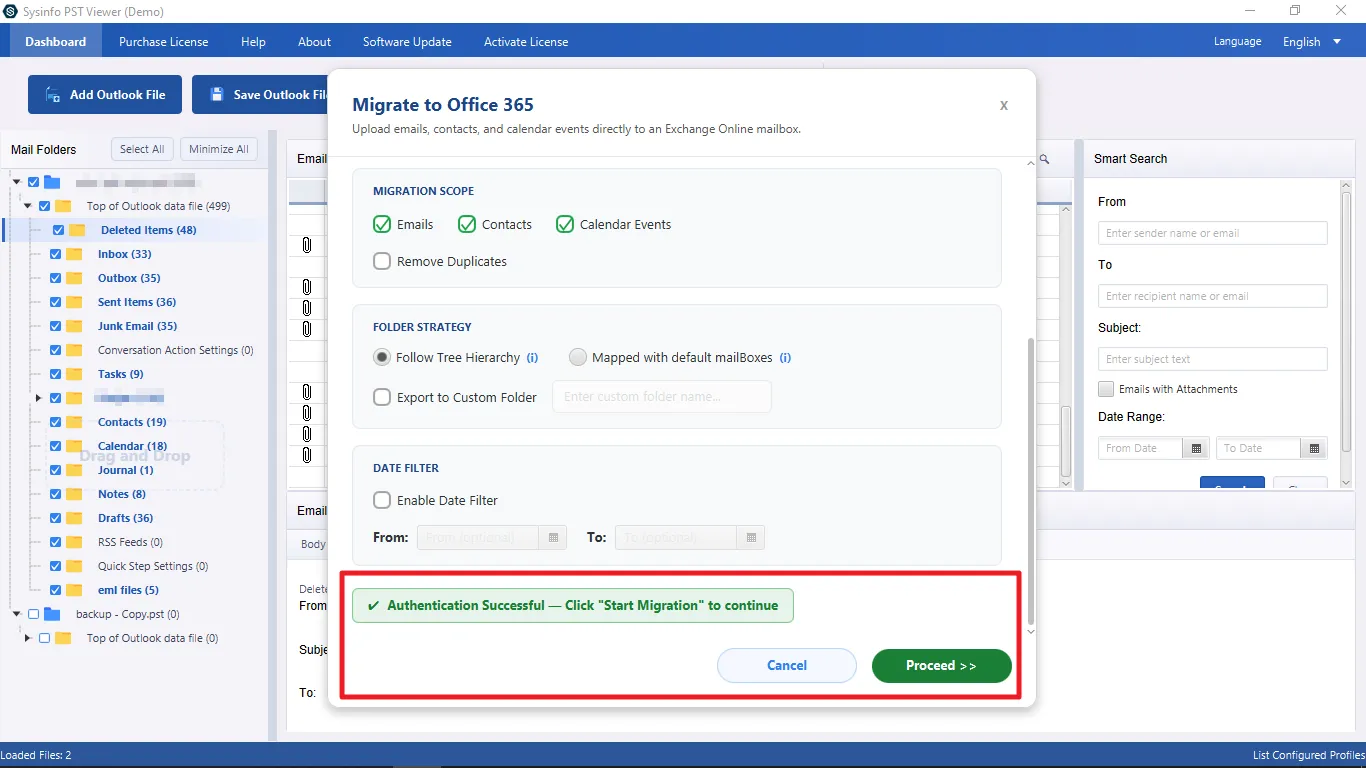Click the folder icon beside eml files (5)
The width and height of the screenshot is (1366, 768).
pyautogui.click(x=74, y=590)
